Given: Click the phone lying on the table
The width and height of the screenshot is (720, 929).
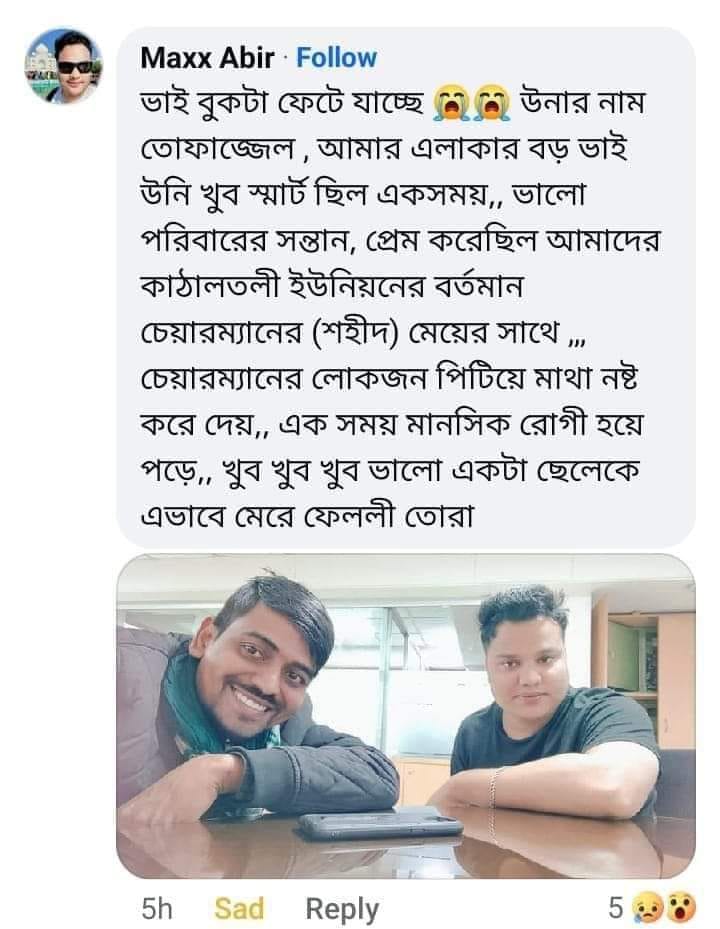Looking at the screenshot, I should [379, 823].
